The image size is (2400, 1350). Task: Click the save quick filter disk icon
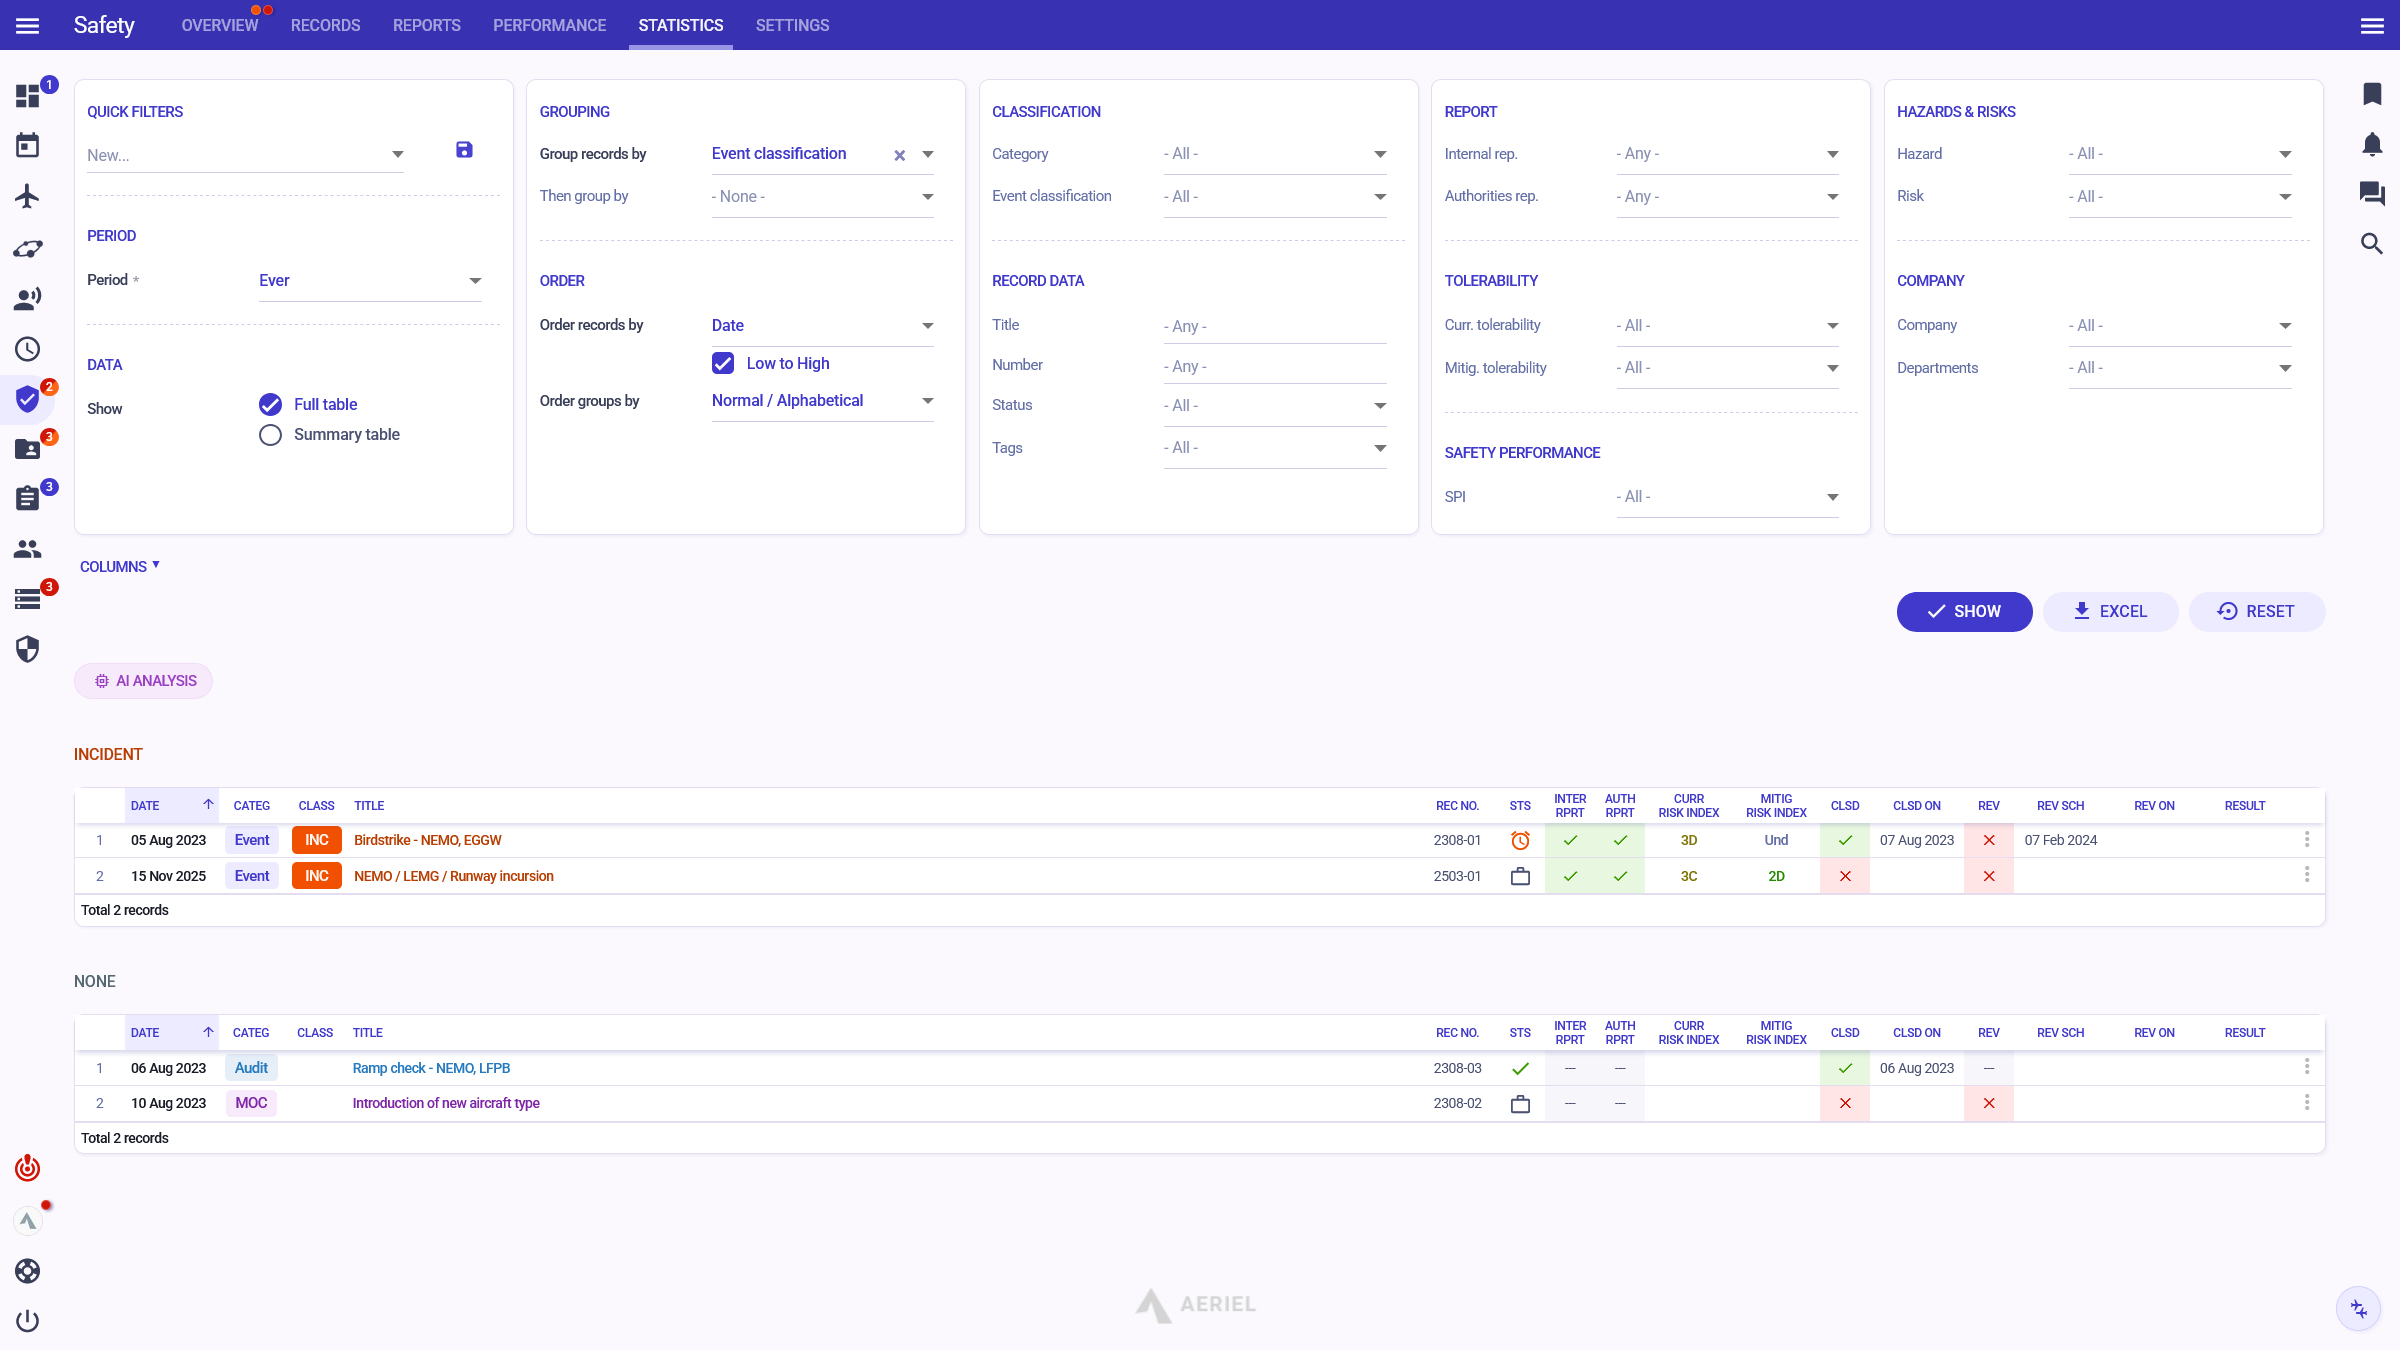(x=464, y=150)
